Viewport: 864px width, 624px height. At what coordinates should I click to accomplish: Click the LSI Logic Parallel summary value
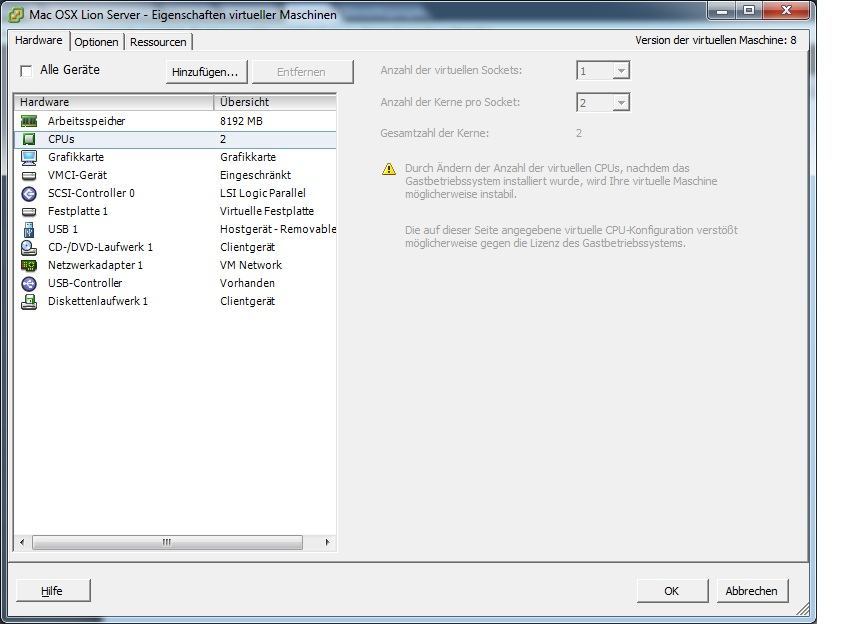click(x=263, y=193)
